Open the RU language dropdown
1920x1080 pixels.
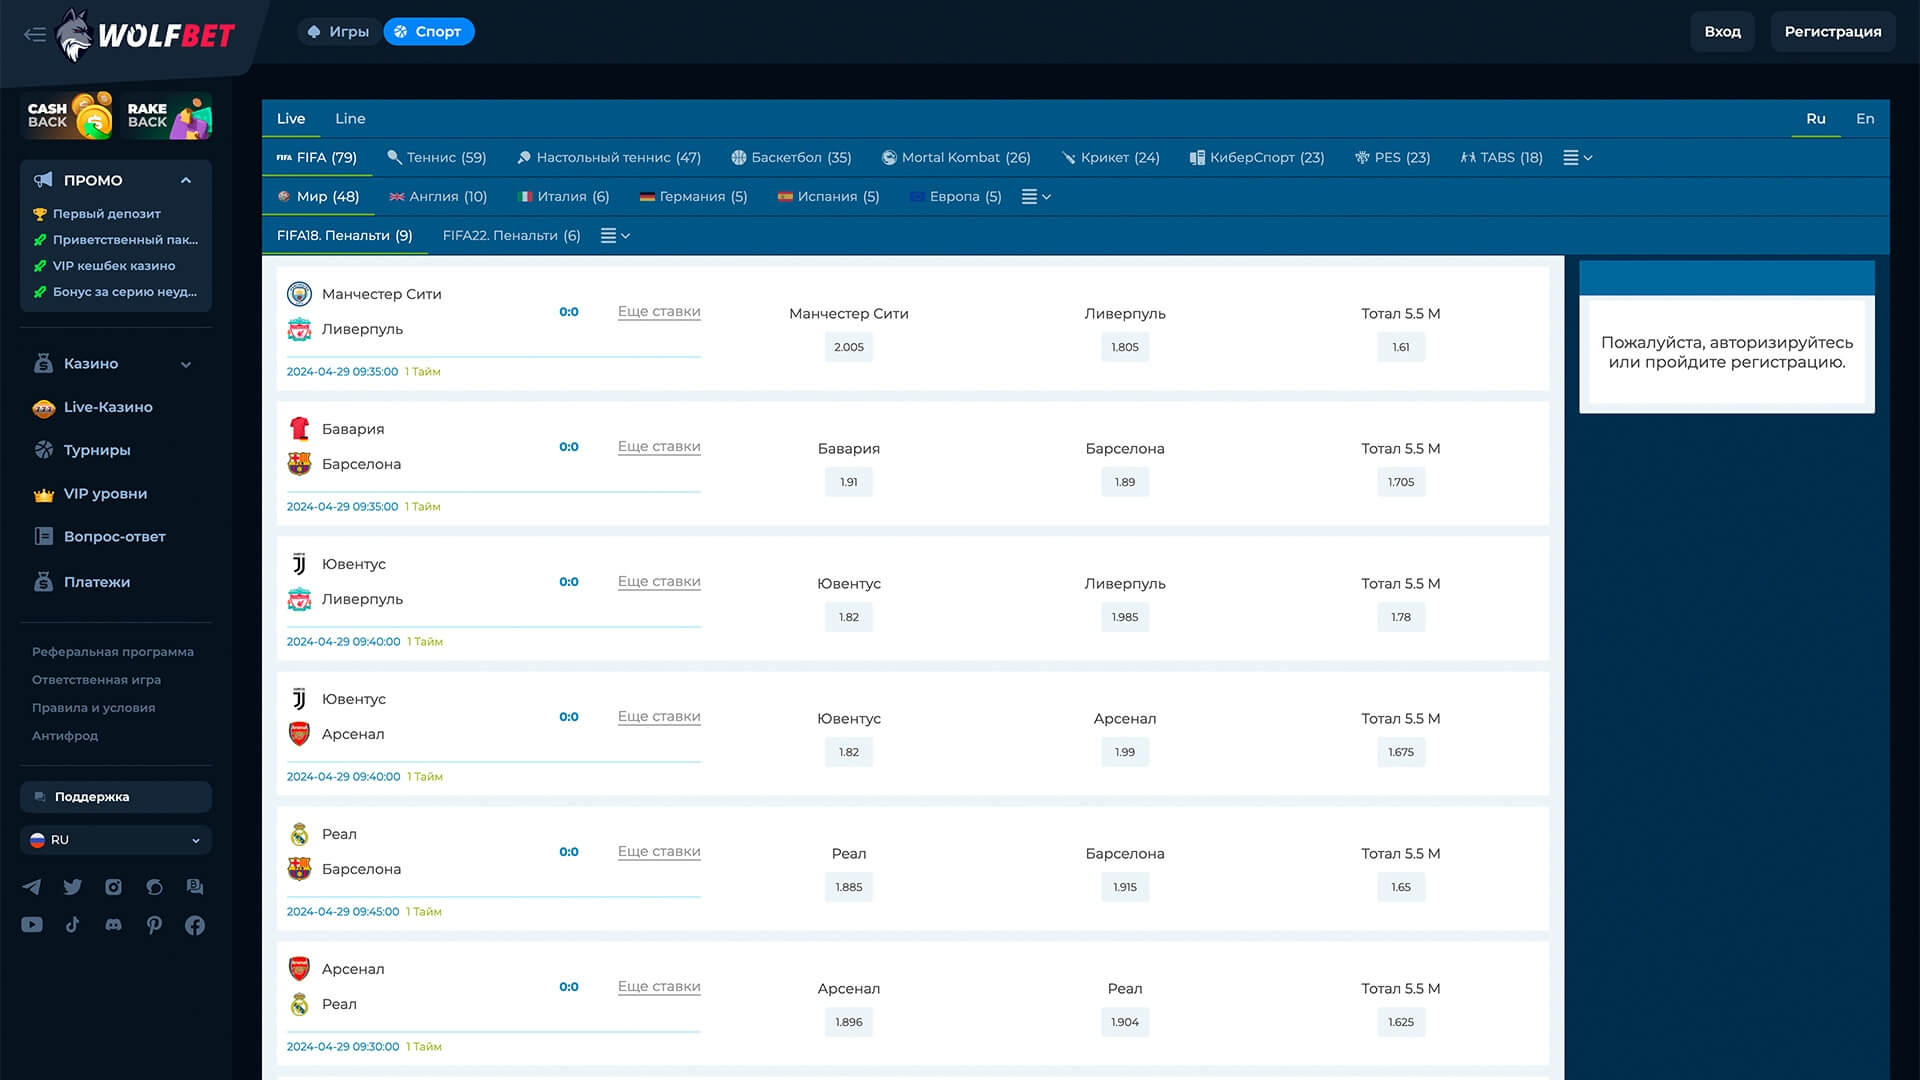[x=116, y=840]
